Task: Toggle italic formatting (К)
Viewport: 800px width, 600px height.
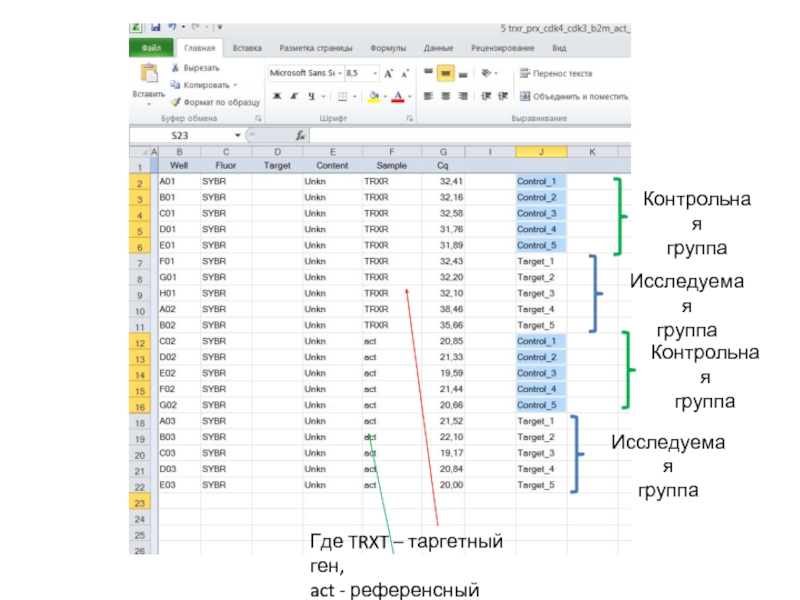Action: tap(293, 96)
